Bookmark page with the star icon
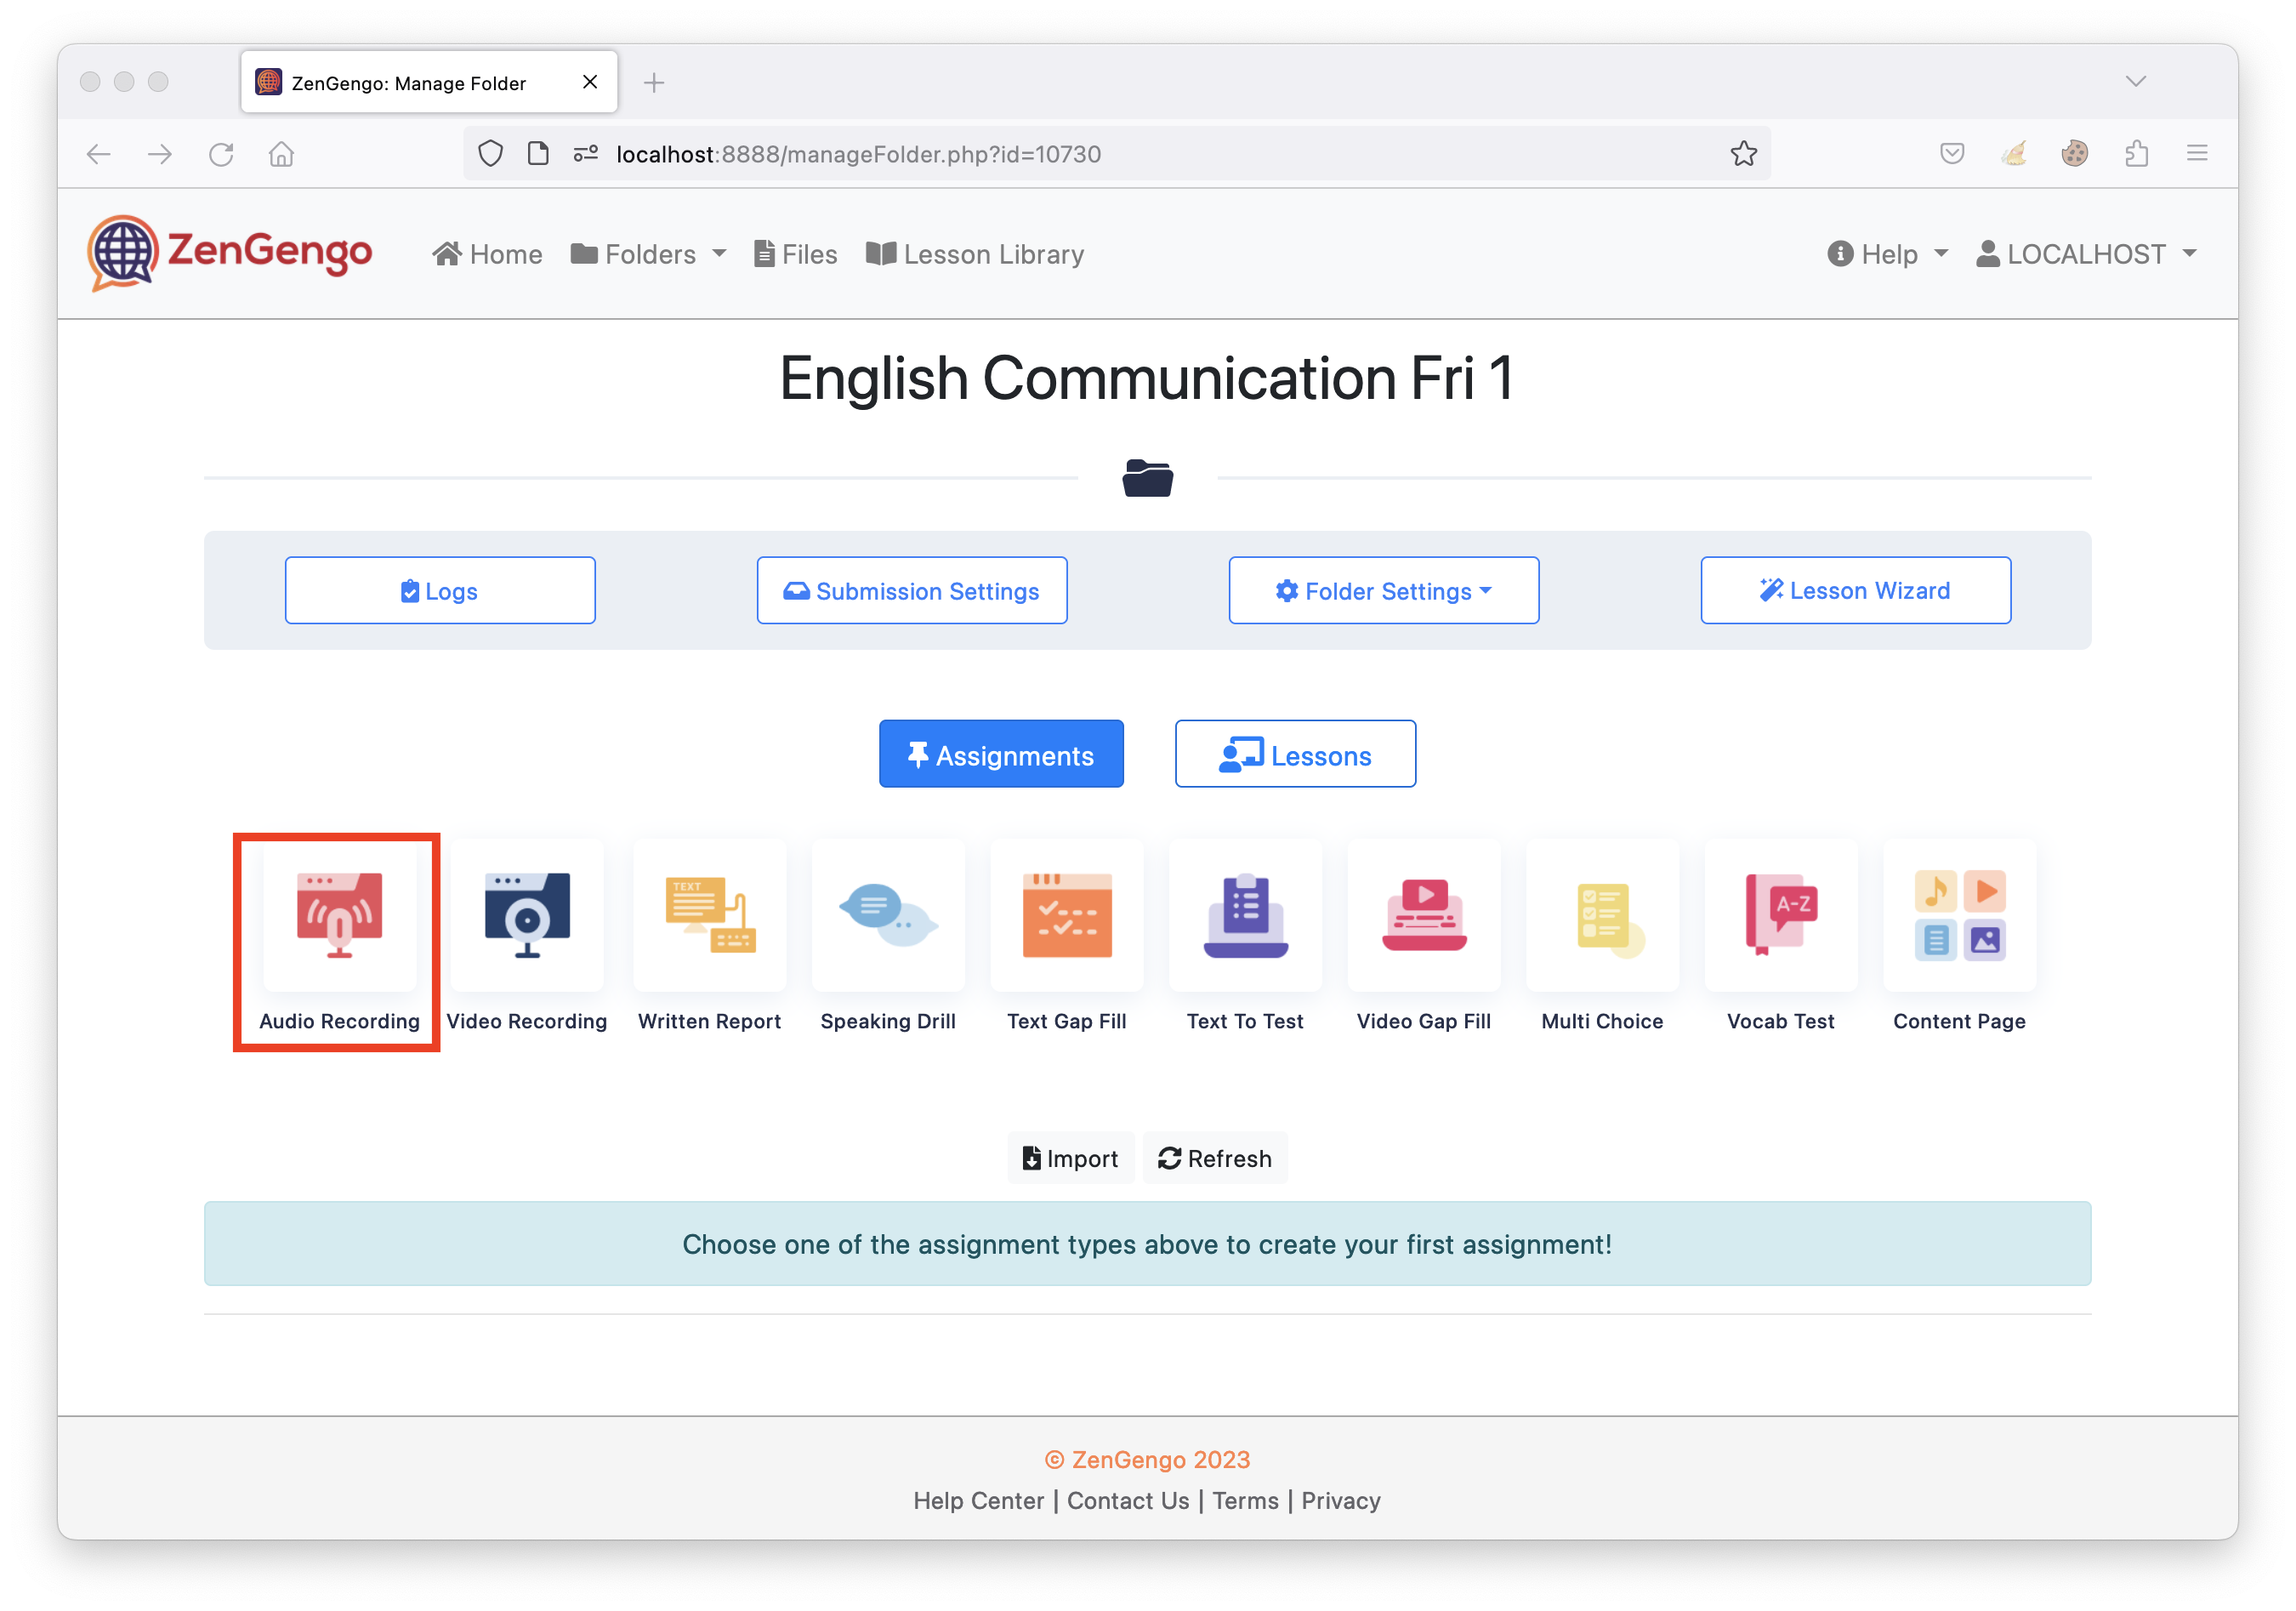The height and width of the screenshot is (1611, 2296). [1743, 154]
